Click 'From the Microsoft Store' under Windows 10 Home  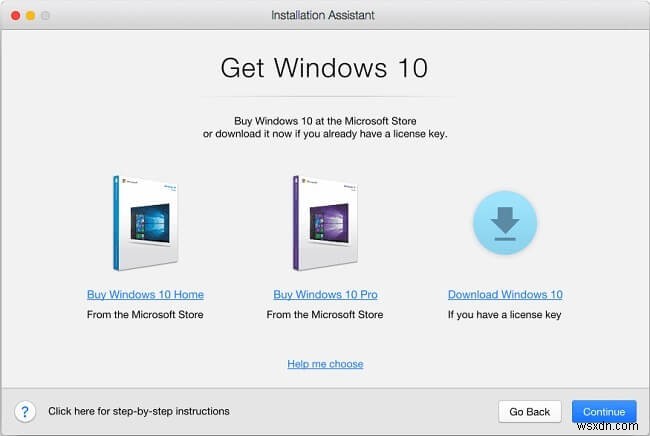click(145, 315)
